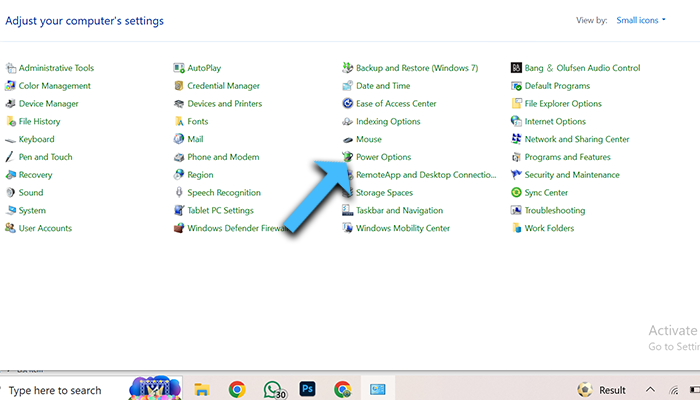Image resolution: width=700 pixels, height=400 pixels.
Task: Click the User Accounts icon
Action: pyautogui.click(x=10, y=228)
